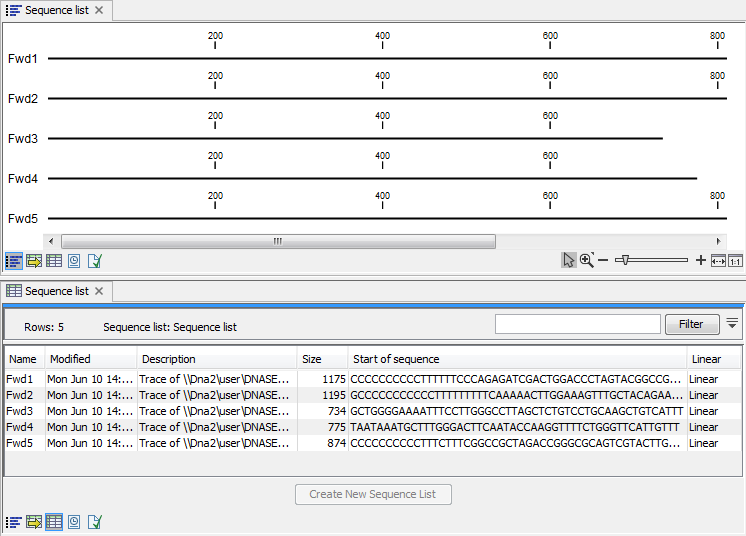
Task: Select the arrow selection mode tool
Action: pos(569,260)
